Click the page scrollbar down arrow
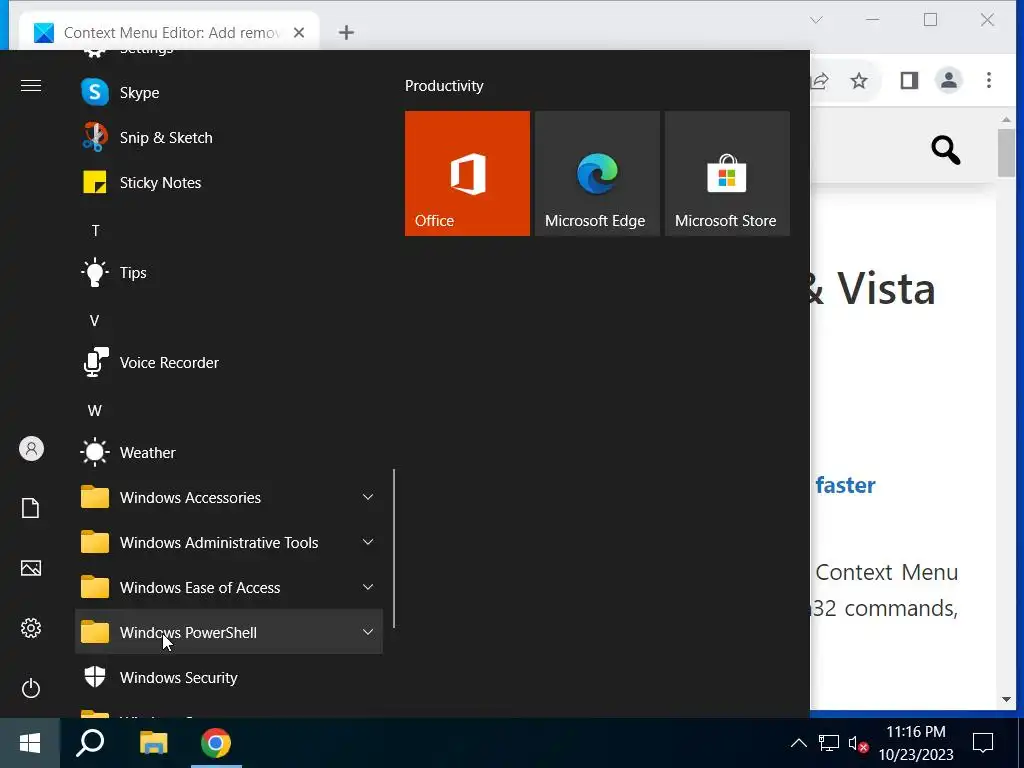1024x768 pixels. pos(1006,699)
